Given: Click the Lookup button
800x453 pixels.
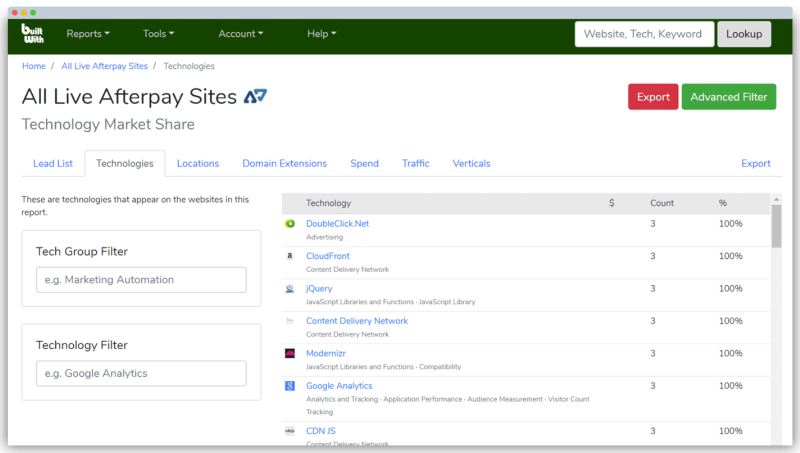Looking at the screenshot, I should (744, 34).
